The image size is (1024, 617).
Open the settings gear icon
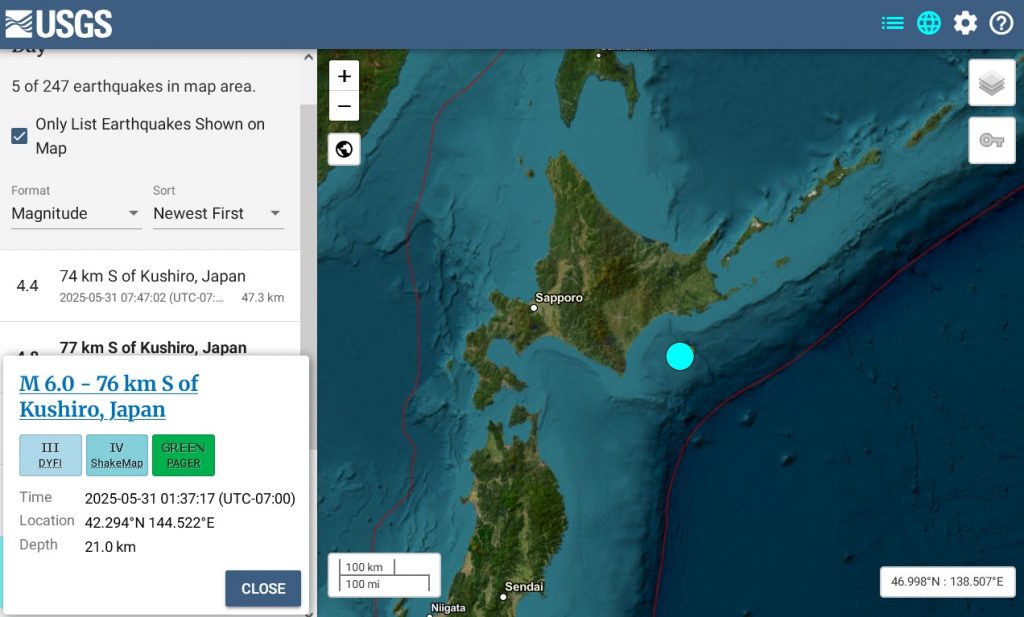(965, 24)
